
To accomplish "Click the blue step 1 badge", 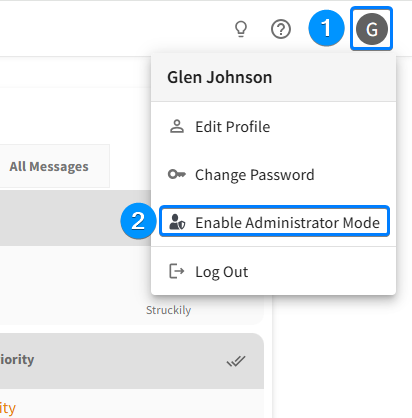I will pyautogui.click(x=326, y=28).
